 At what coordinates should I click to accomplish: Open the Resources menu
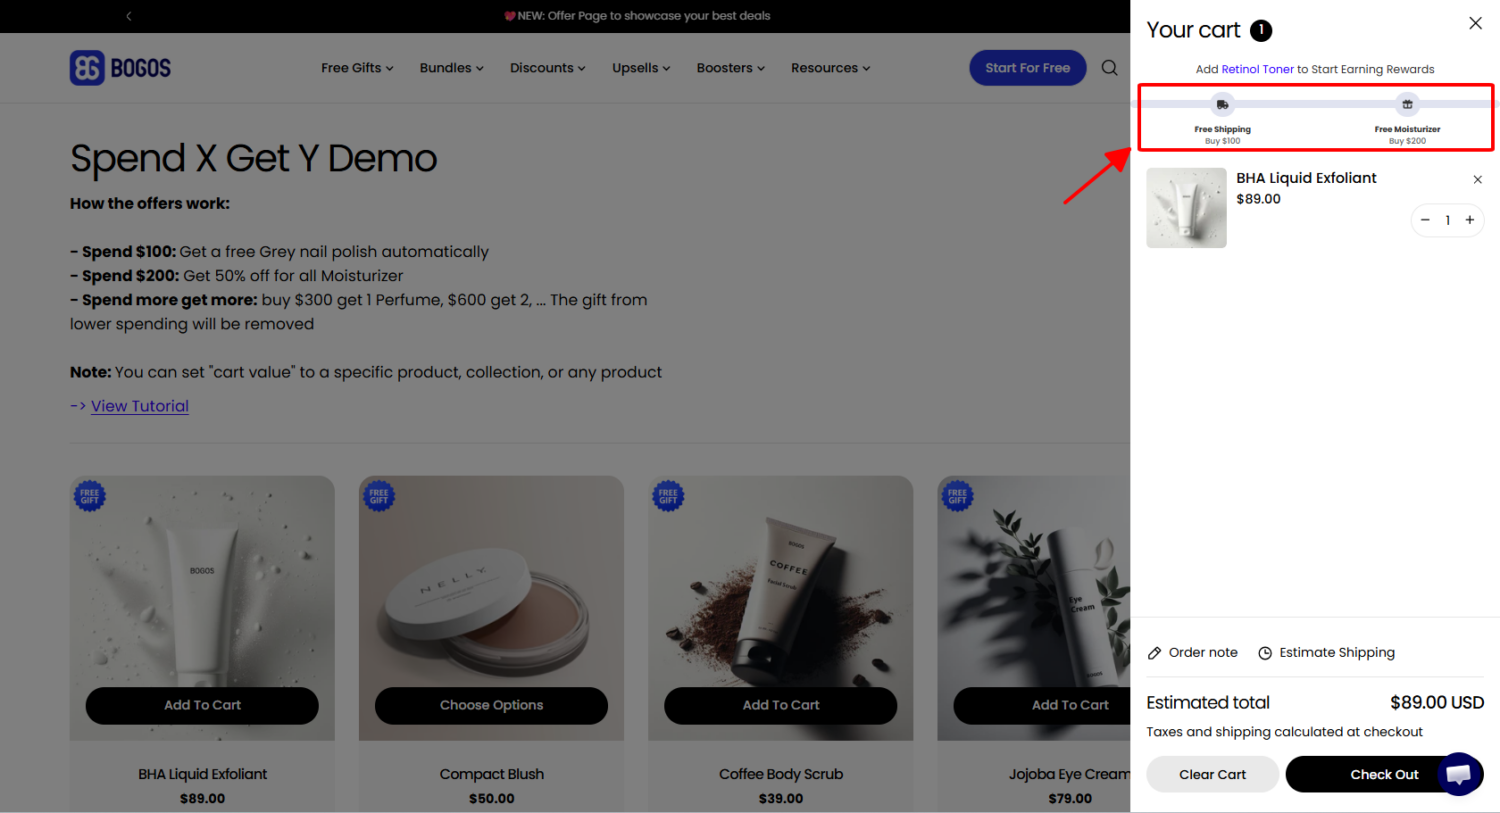pos(830,68)
